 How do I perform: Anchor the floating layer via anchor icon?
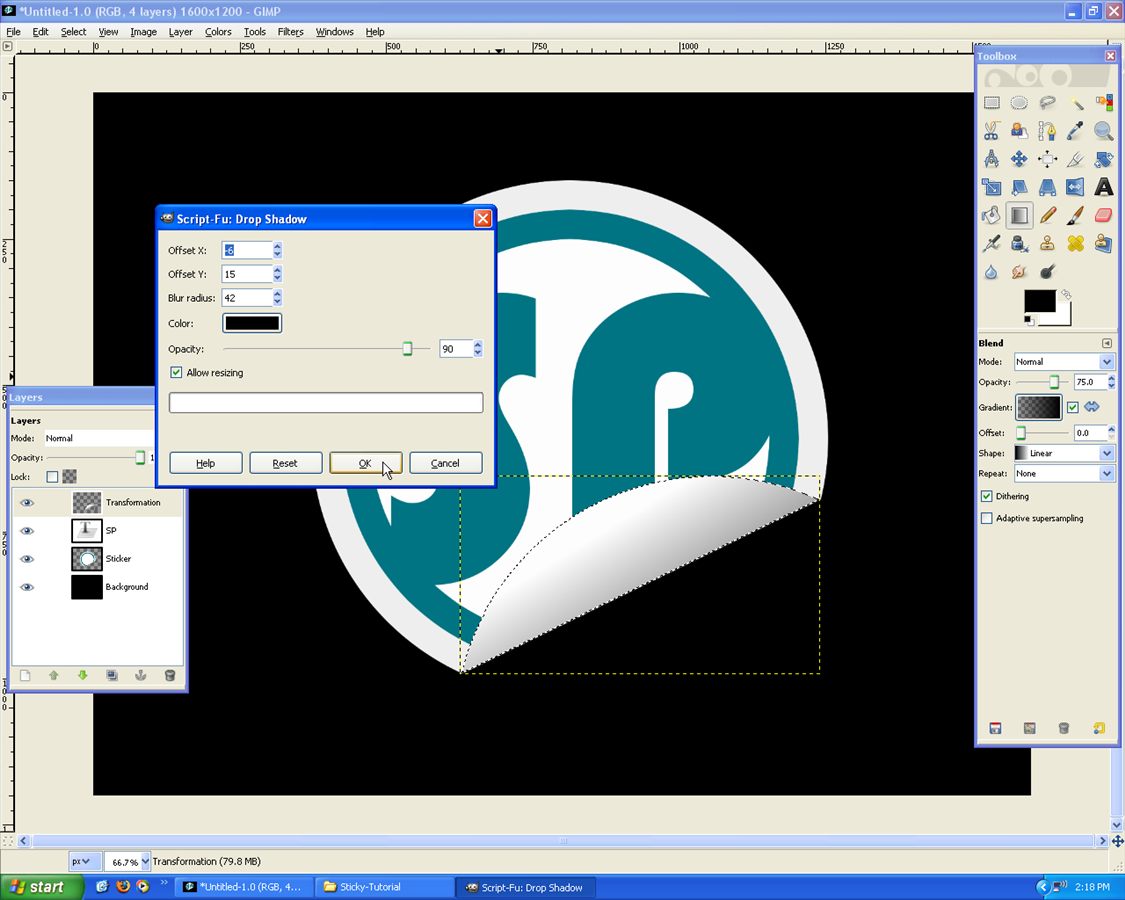pyautogui.click(x=141, y=675)
